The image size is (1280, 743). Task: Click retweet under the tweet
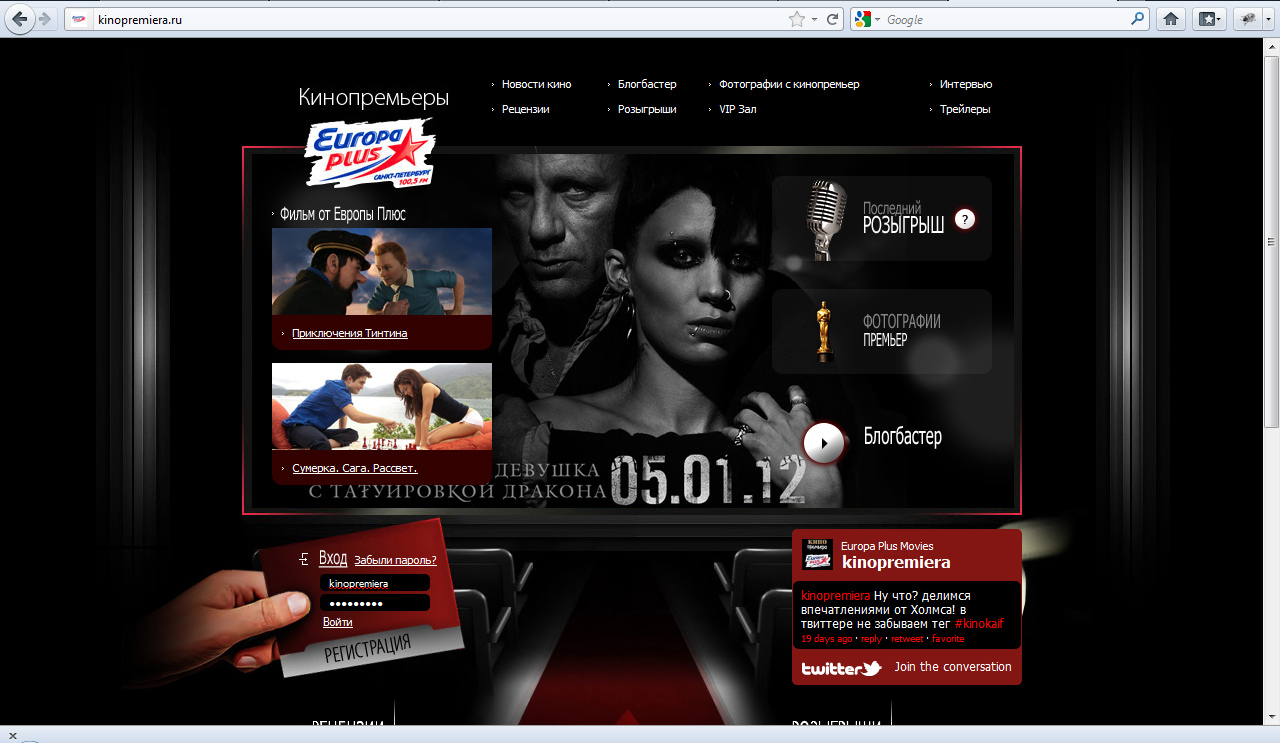tap(907, 638)
